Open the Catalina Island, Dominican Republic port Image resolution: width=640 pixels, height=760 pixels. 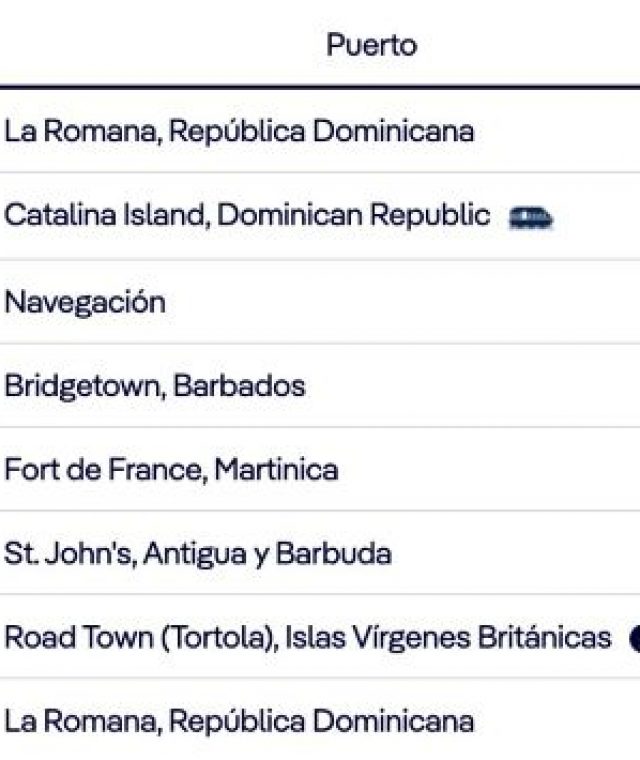247,216
